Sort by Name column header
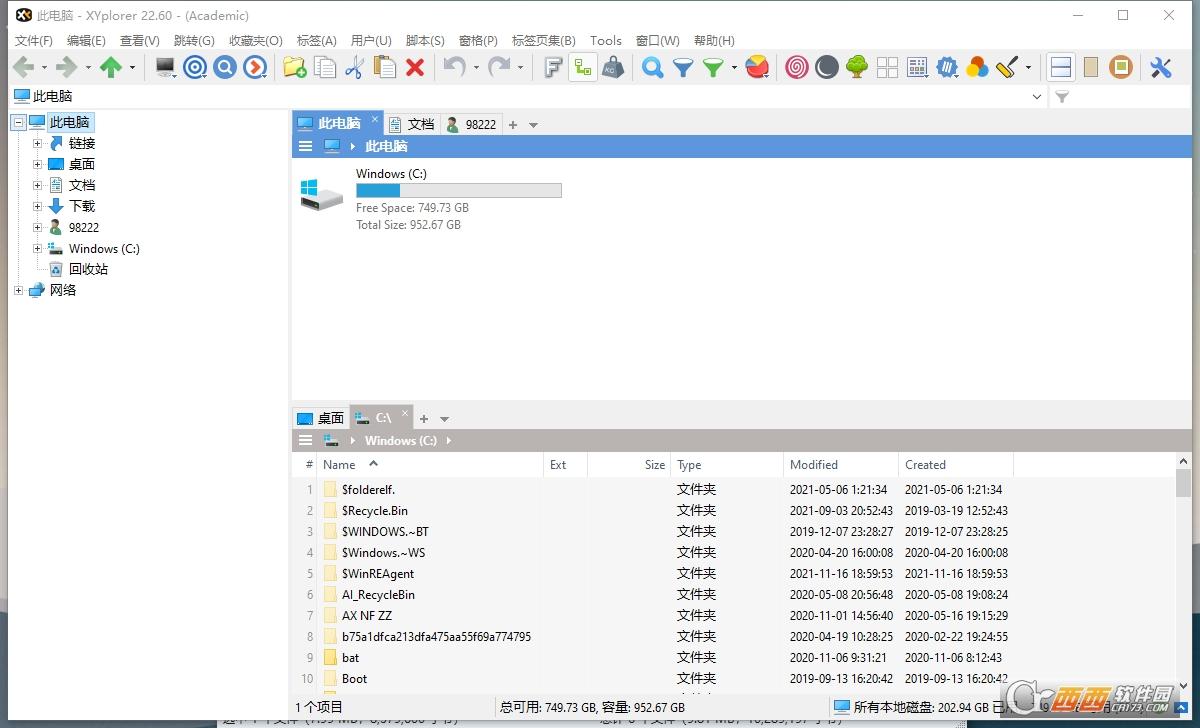The width and height of the screenshot is (1200, 728). coord(430,465)
